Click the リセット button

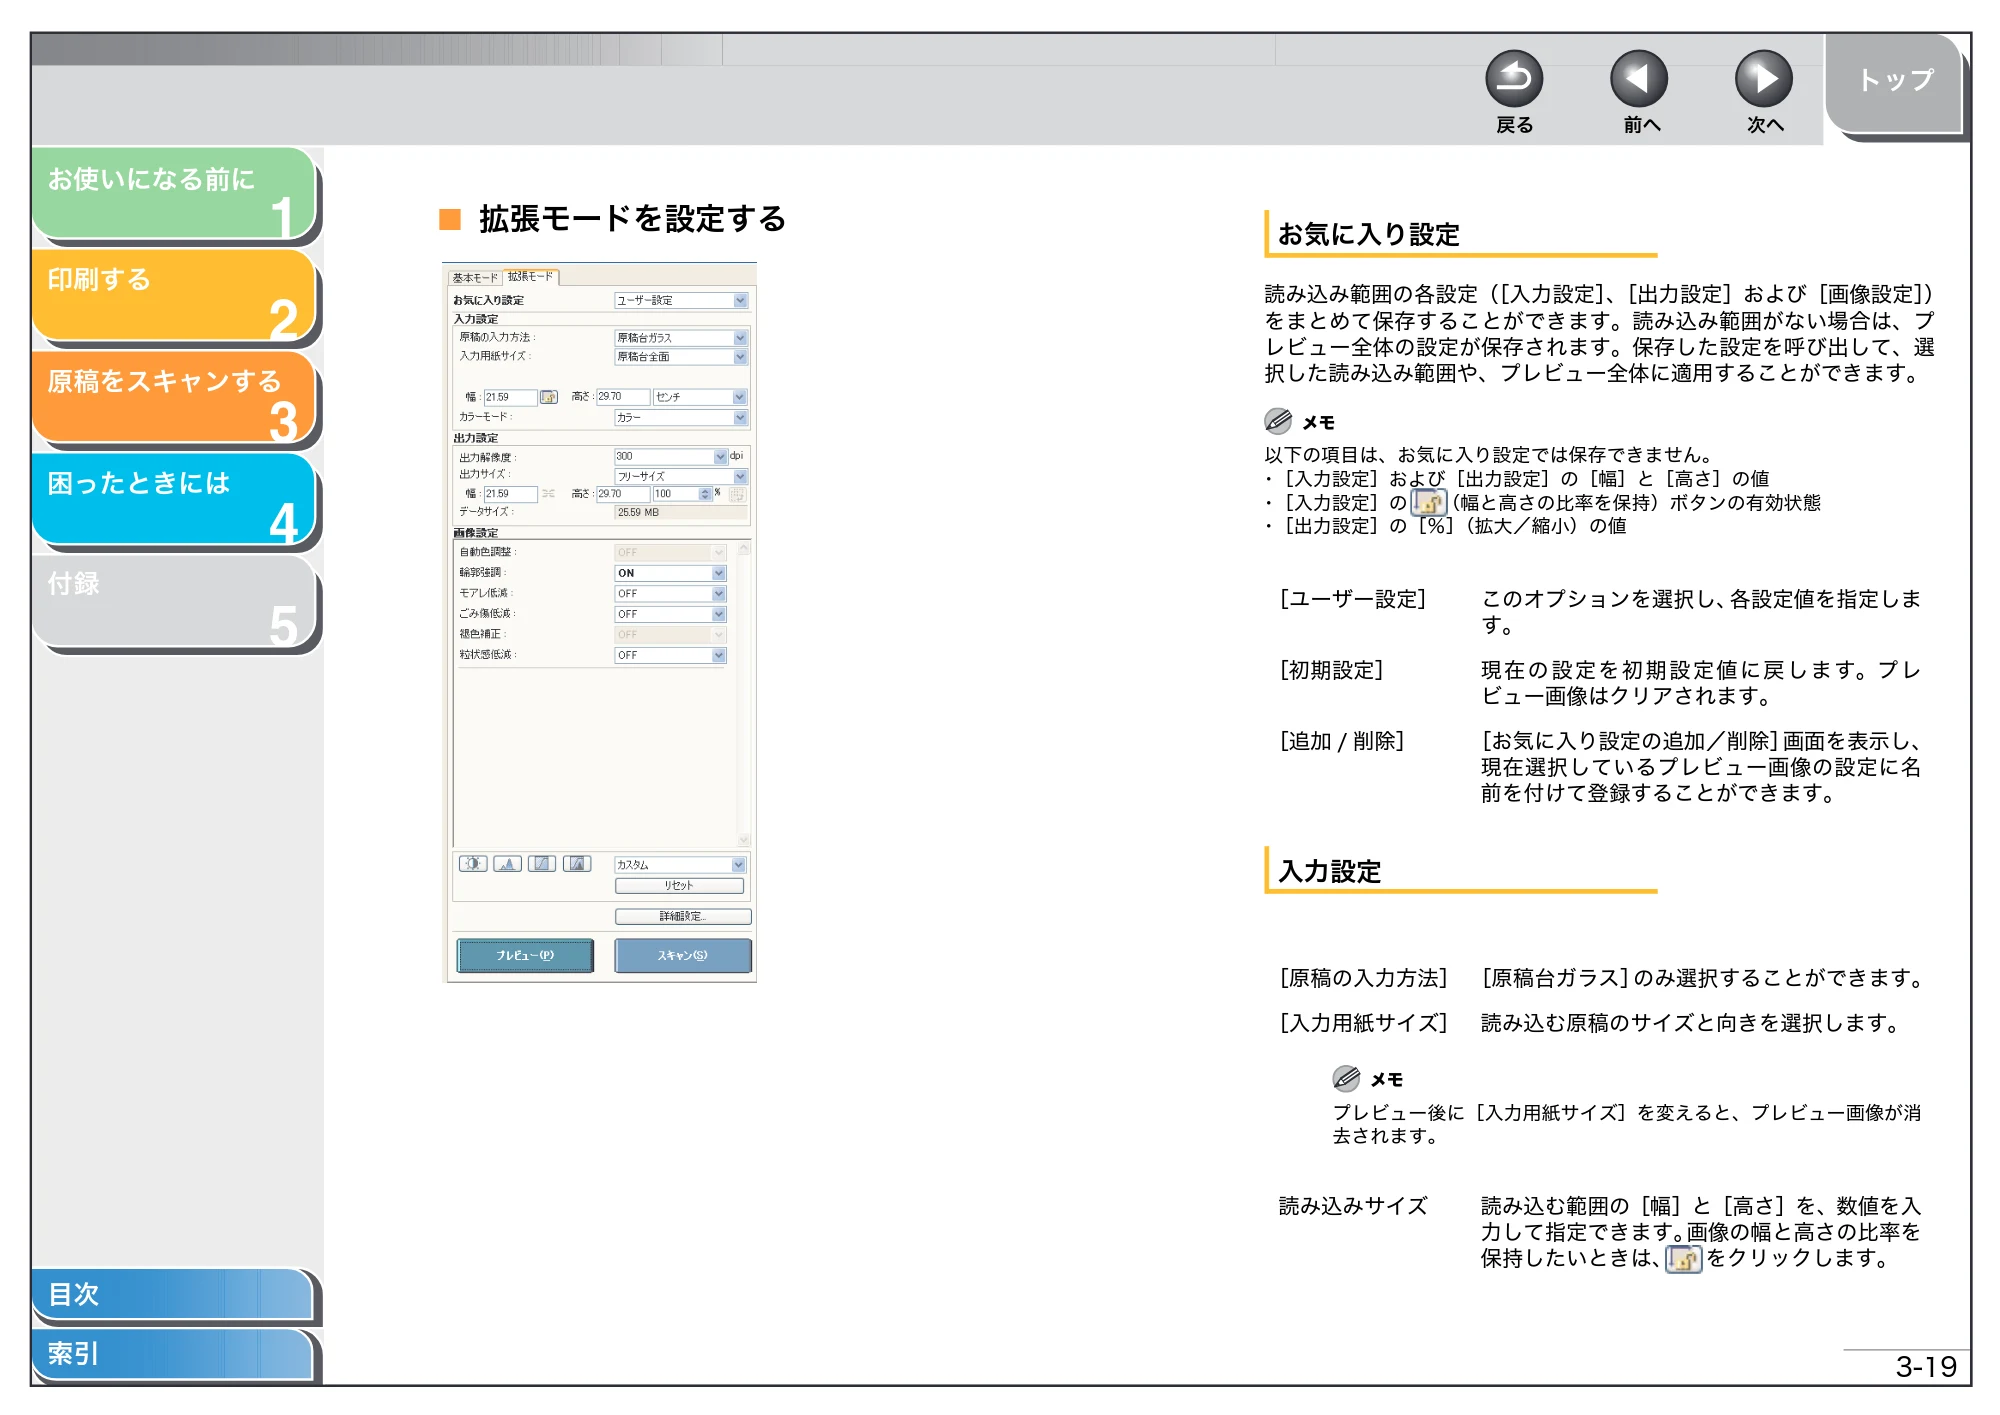679,886
